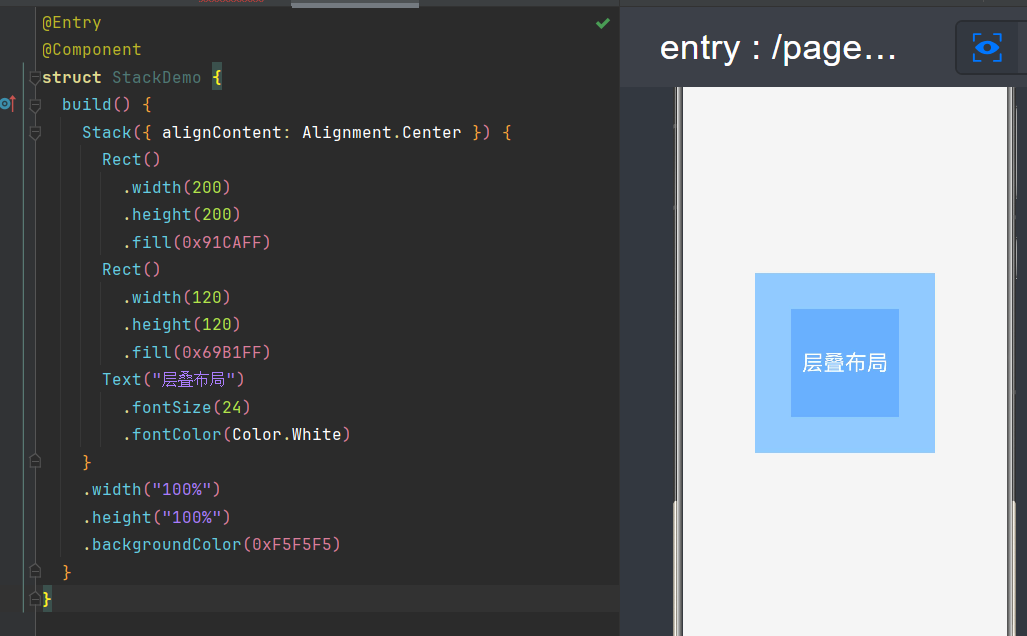Click the fold end marker at Stack's closing brace

(x=35, y=461)
